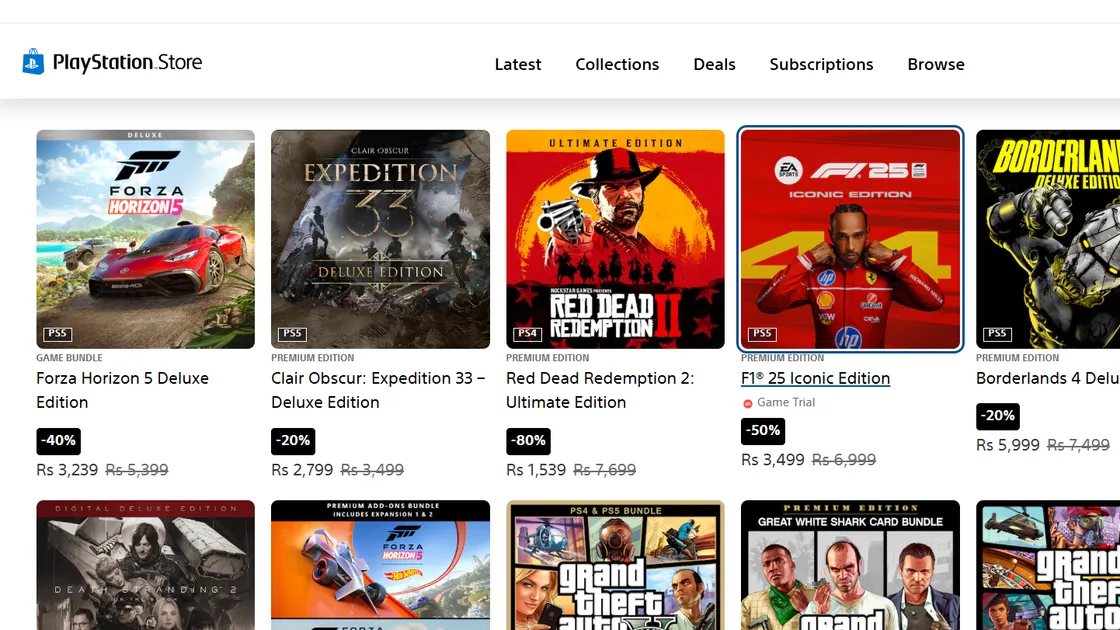
Task: Click PS5 badge on Expedition 33 cover
Action: pos(293,334)
